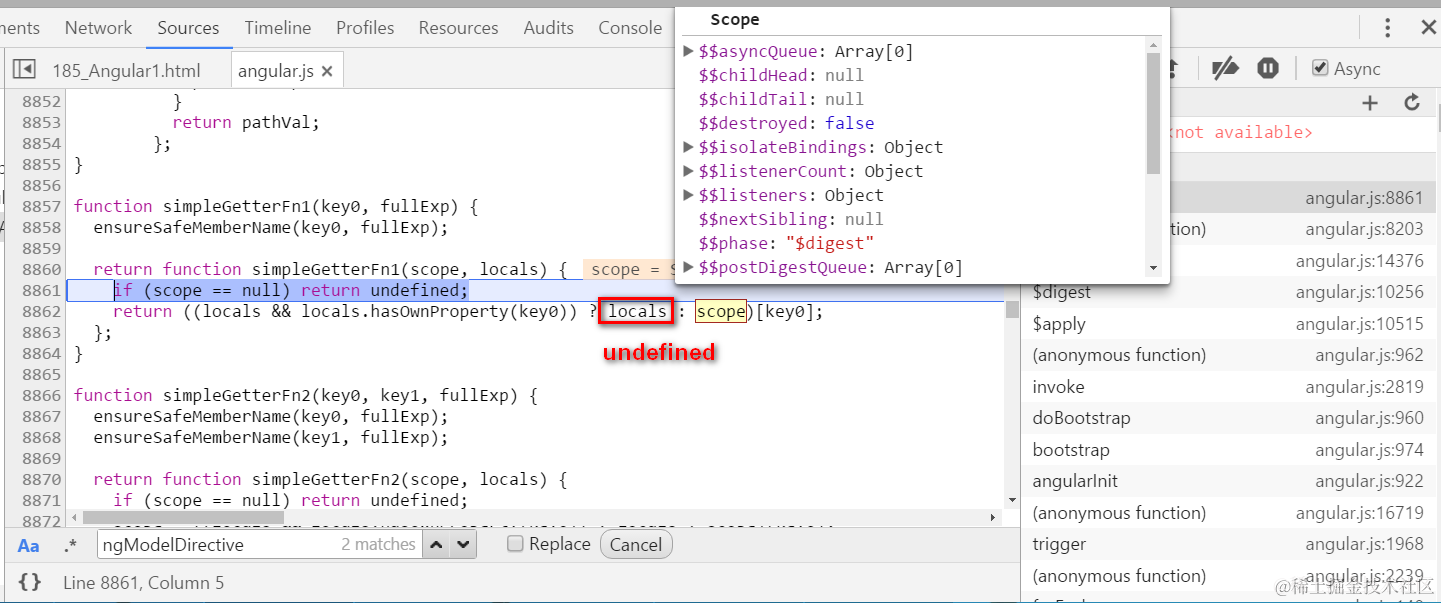The width and height of the screenshot is (1441, 603).
Task: Click line number 8861 in gutter
Action: click(40, 290)
